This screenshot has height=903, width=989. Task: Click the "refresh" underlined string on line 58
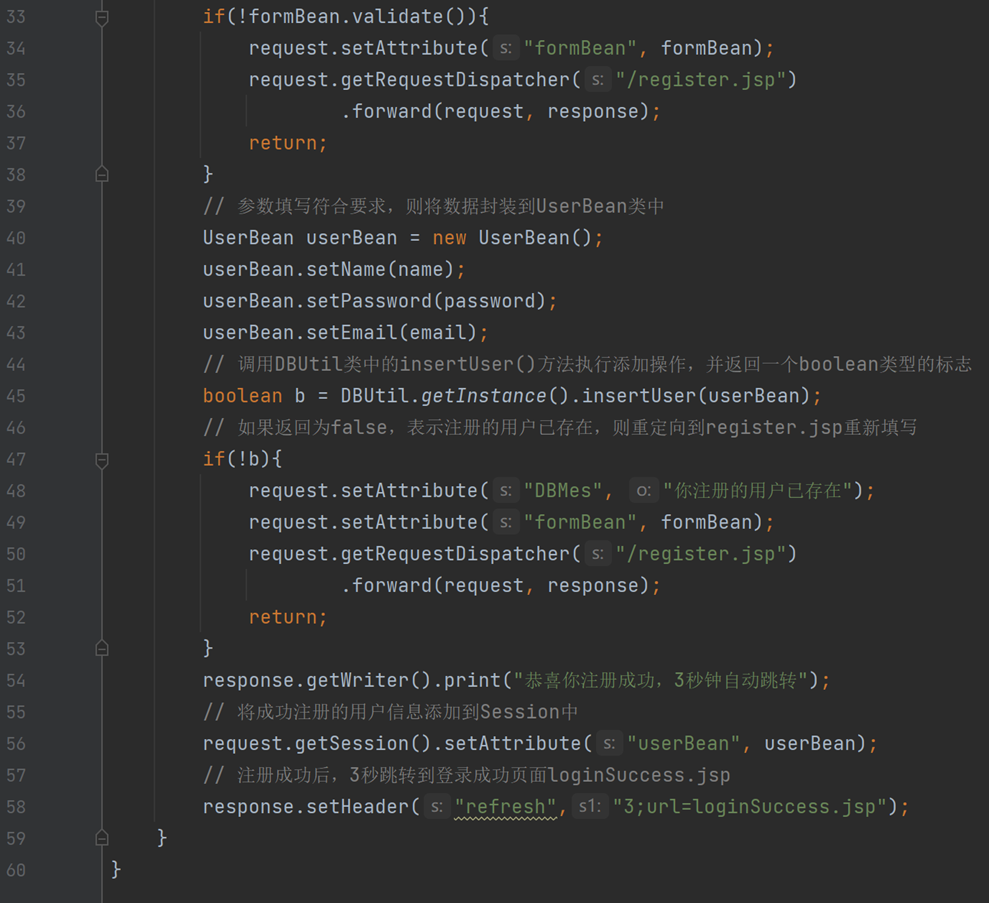coord(505,807)
